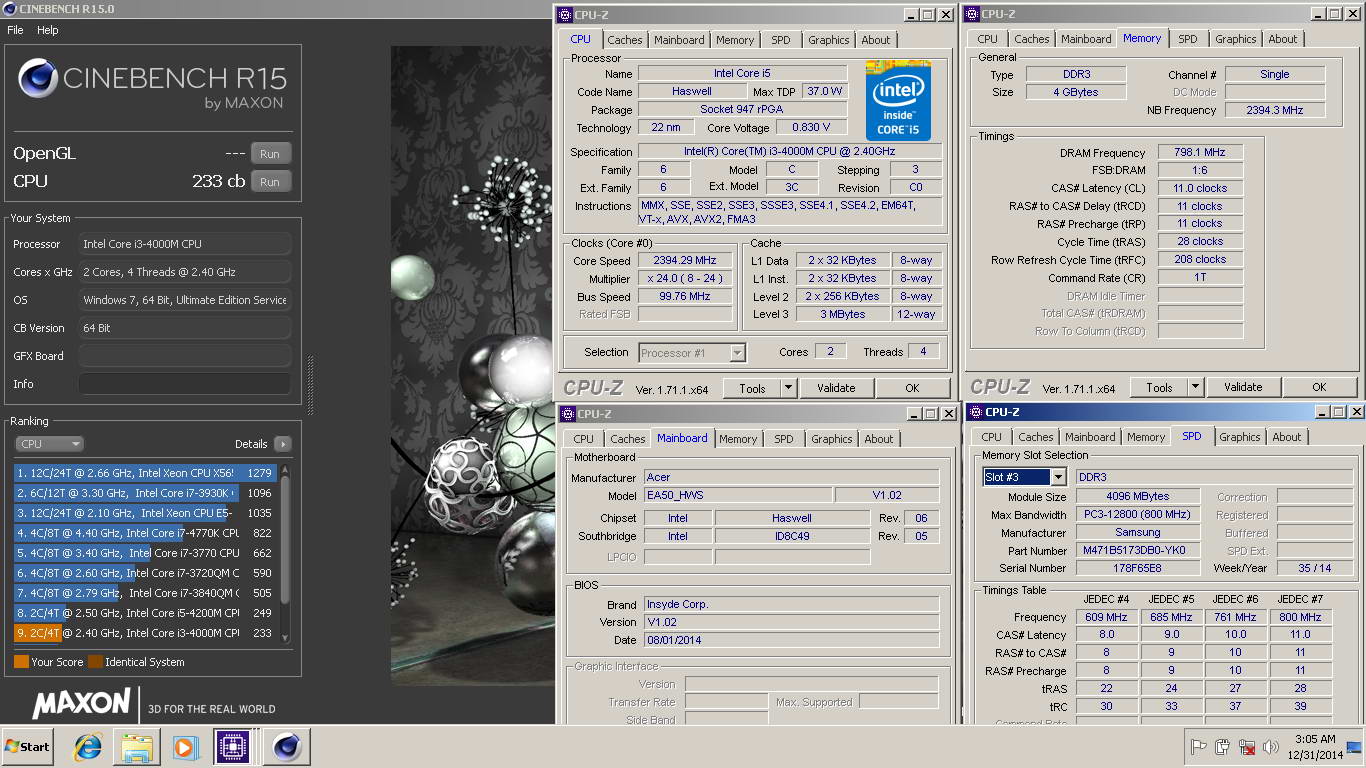Run the OpenGL benchmark
Viewport: 1366px width, 768px height.
tap(270, 154)
